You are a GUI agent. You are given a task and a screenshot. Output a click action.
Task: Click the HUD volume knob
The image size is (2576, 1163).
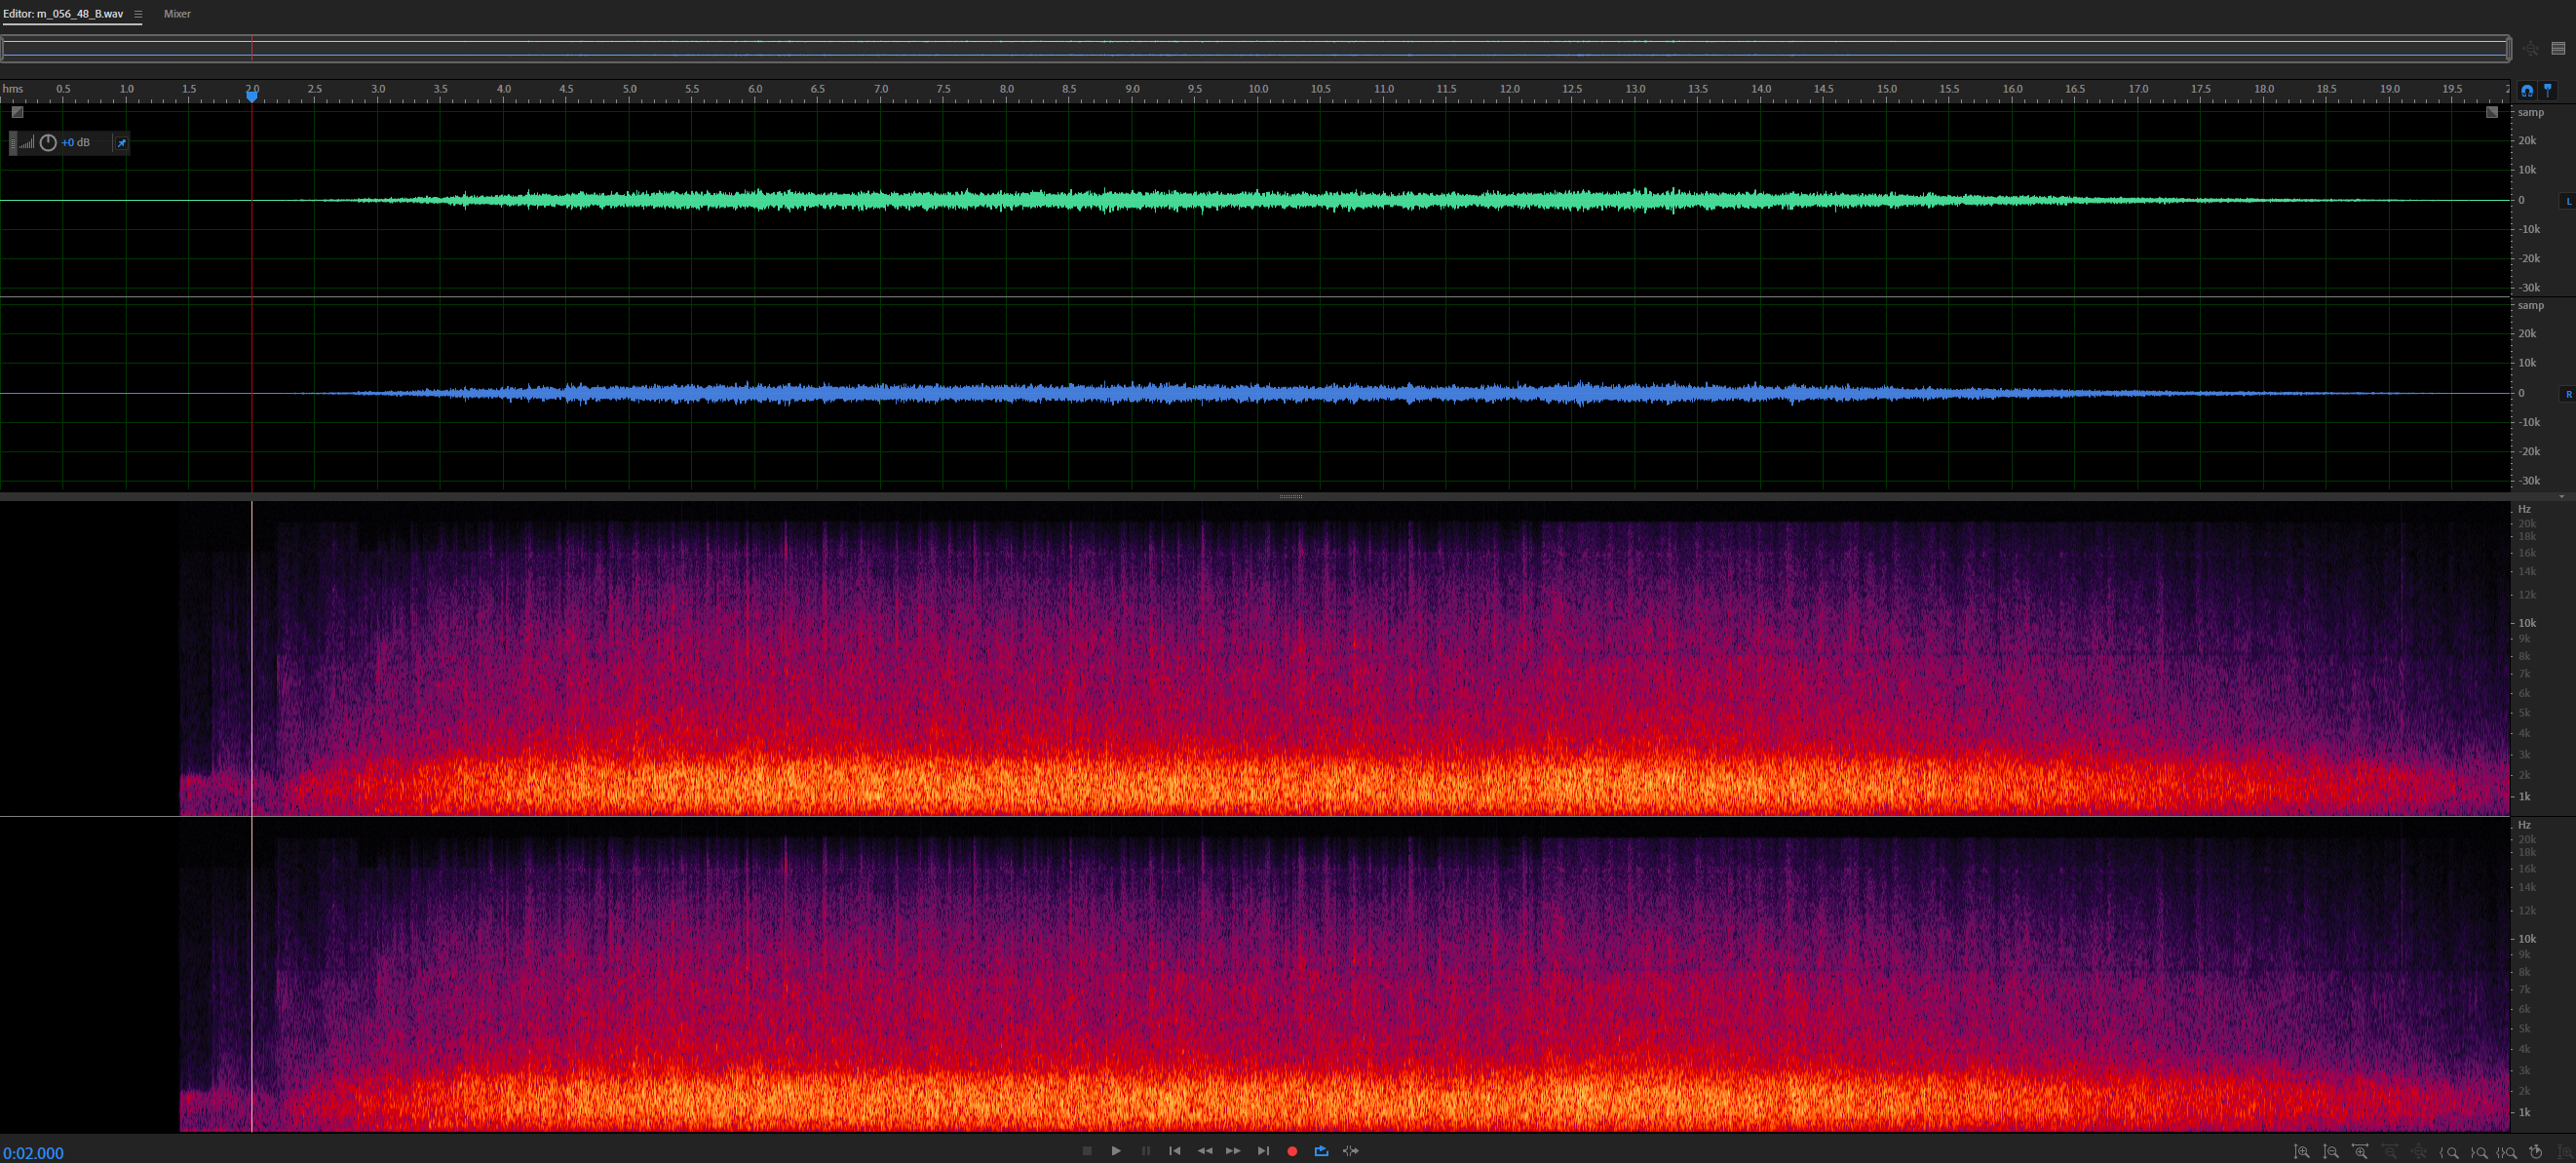coord(48,143)
